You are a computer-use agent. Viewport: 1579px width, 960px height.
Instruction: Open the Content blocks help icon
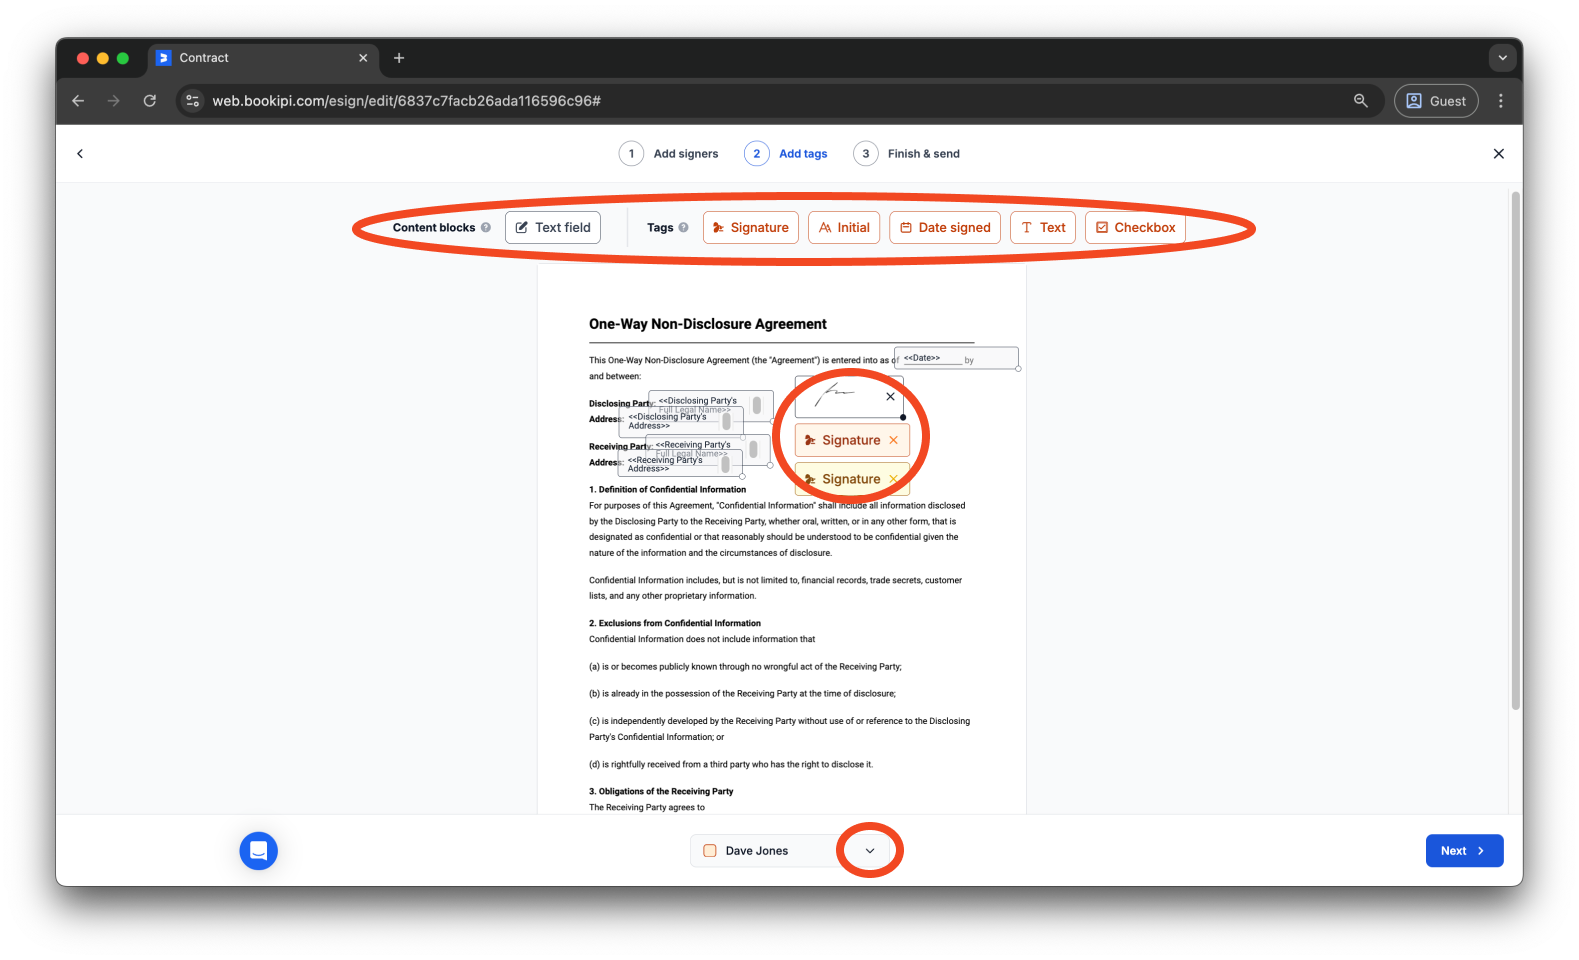(x=486, y=228)
